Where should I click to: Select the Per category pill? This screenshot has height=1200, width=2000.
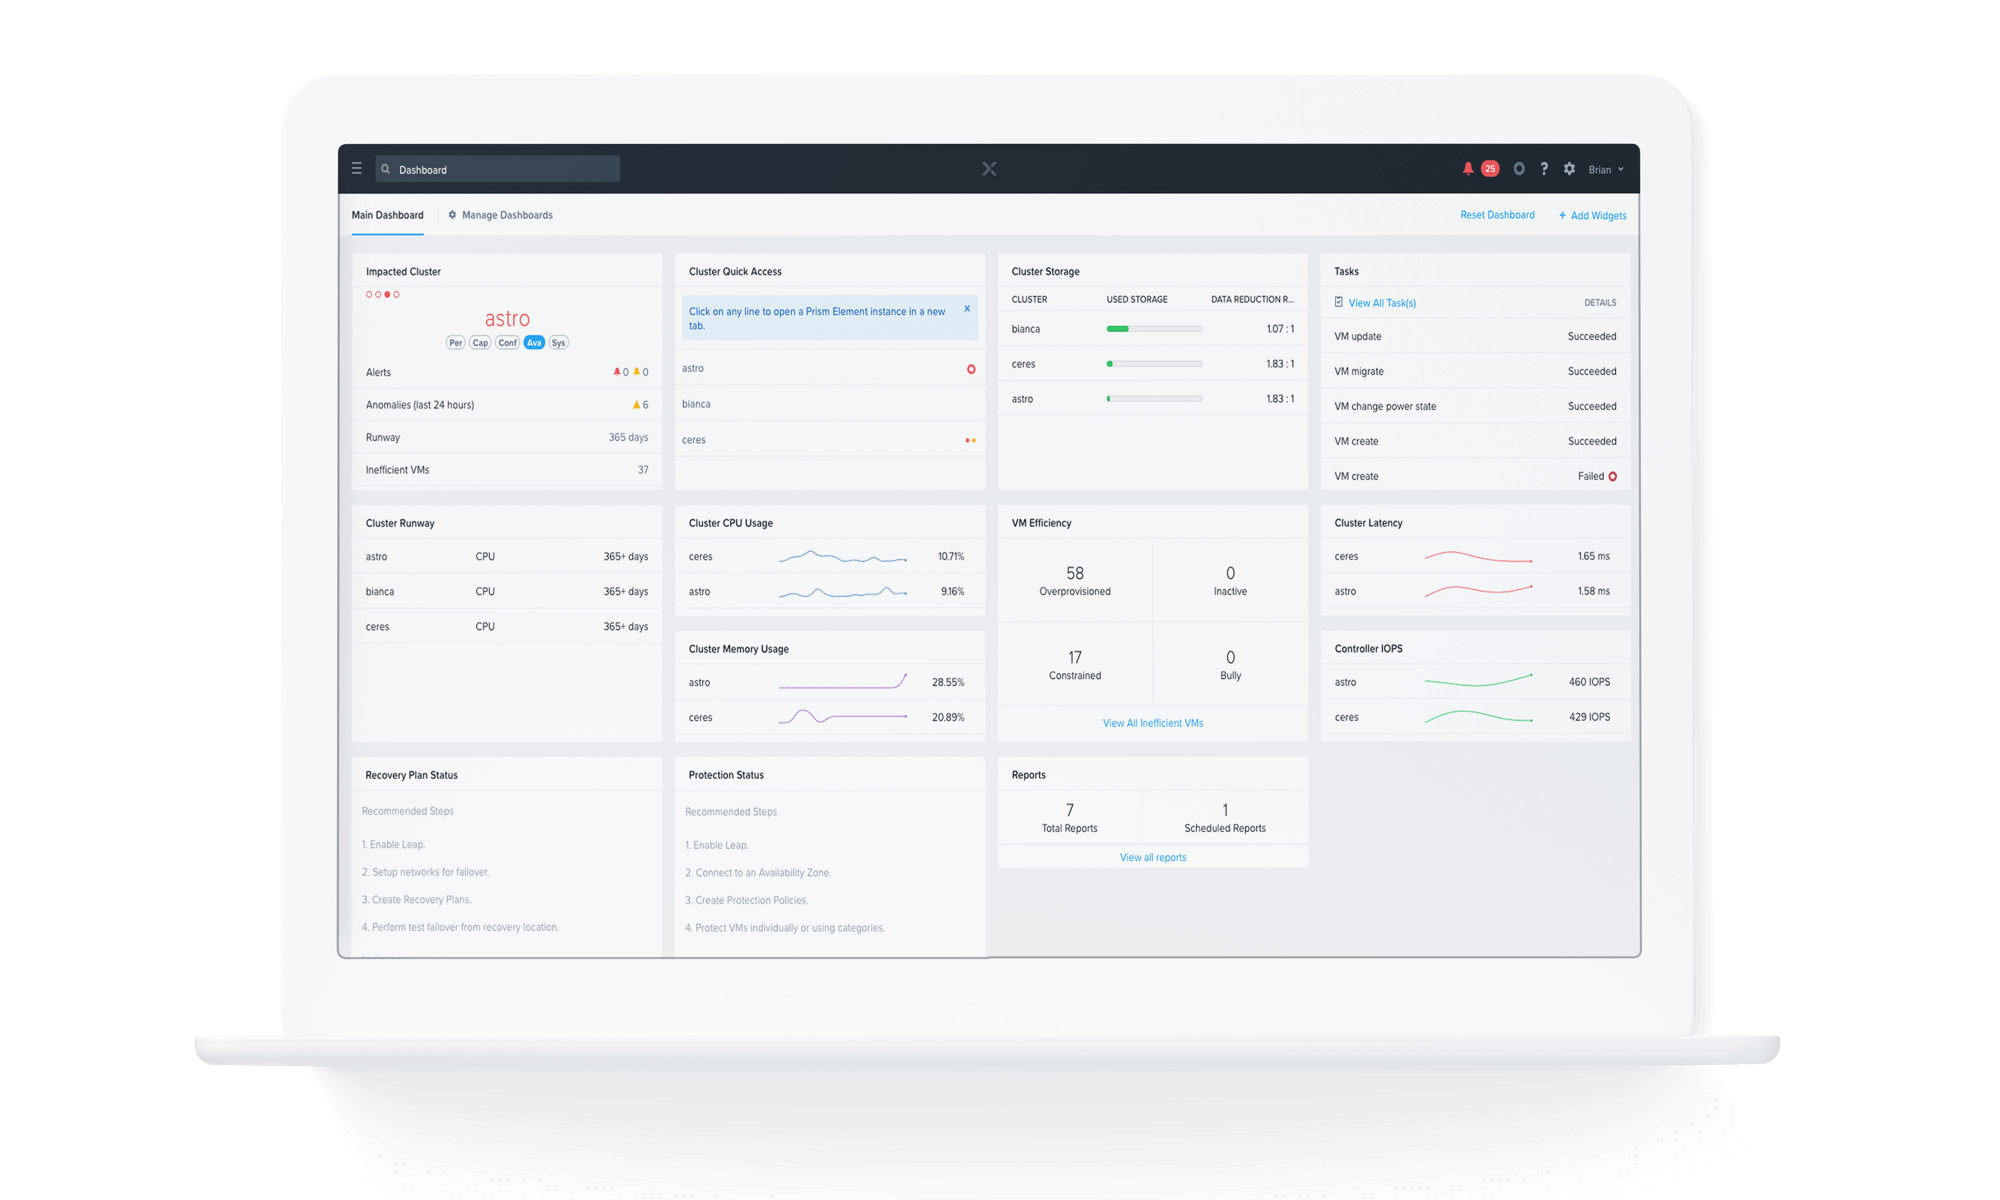[456, 343]
